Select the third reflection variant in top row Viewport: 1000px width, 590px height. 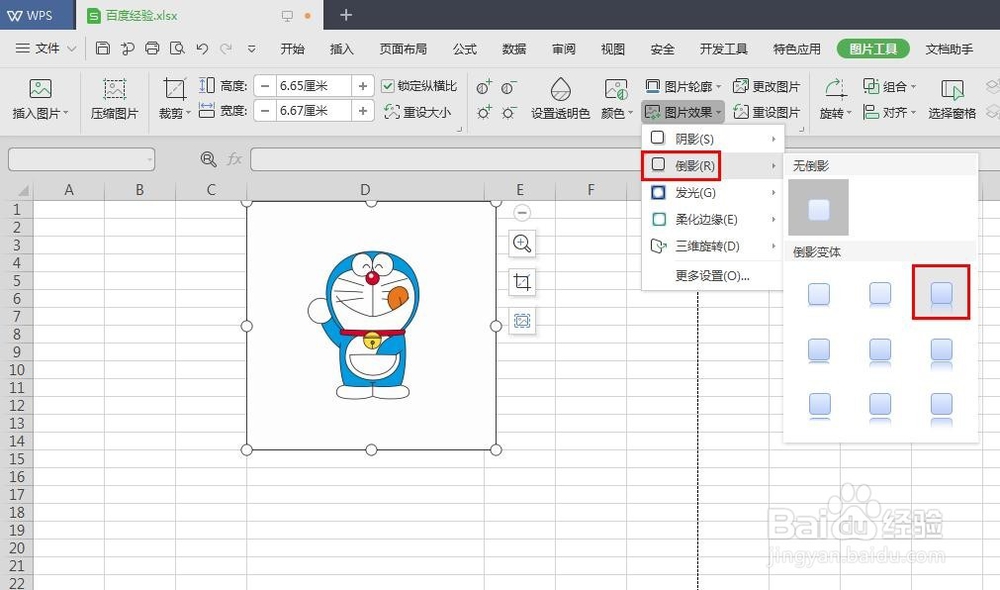tap(941, 293)
